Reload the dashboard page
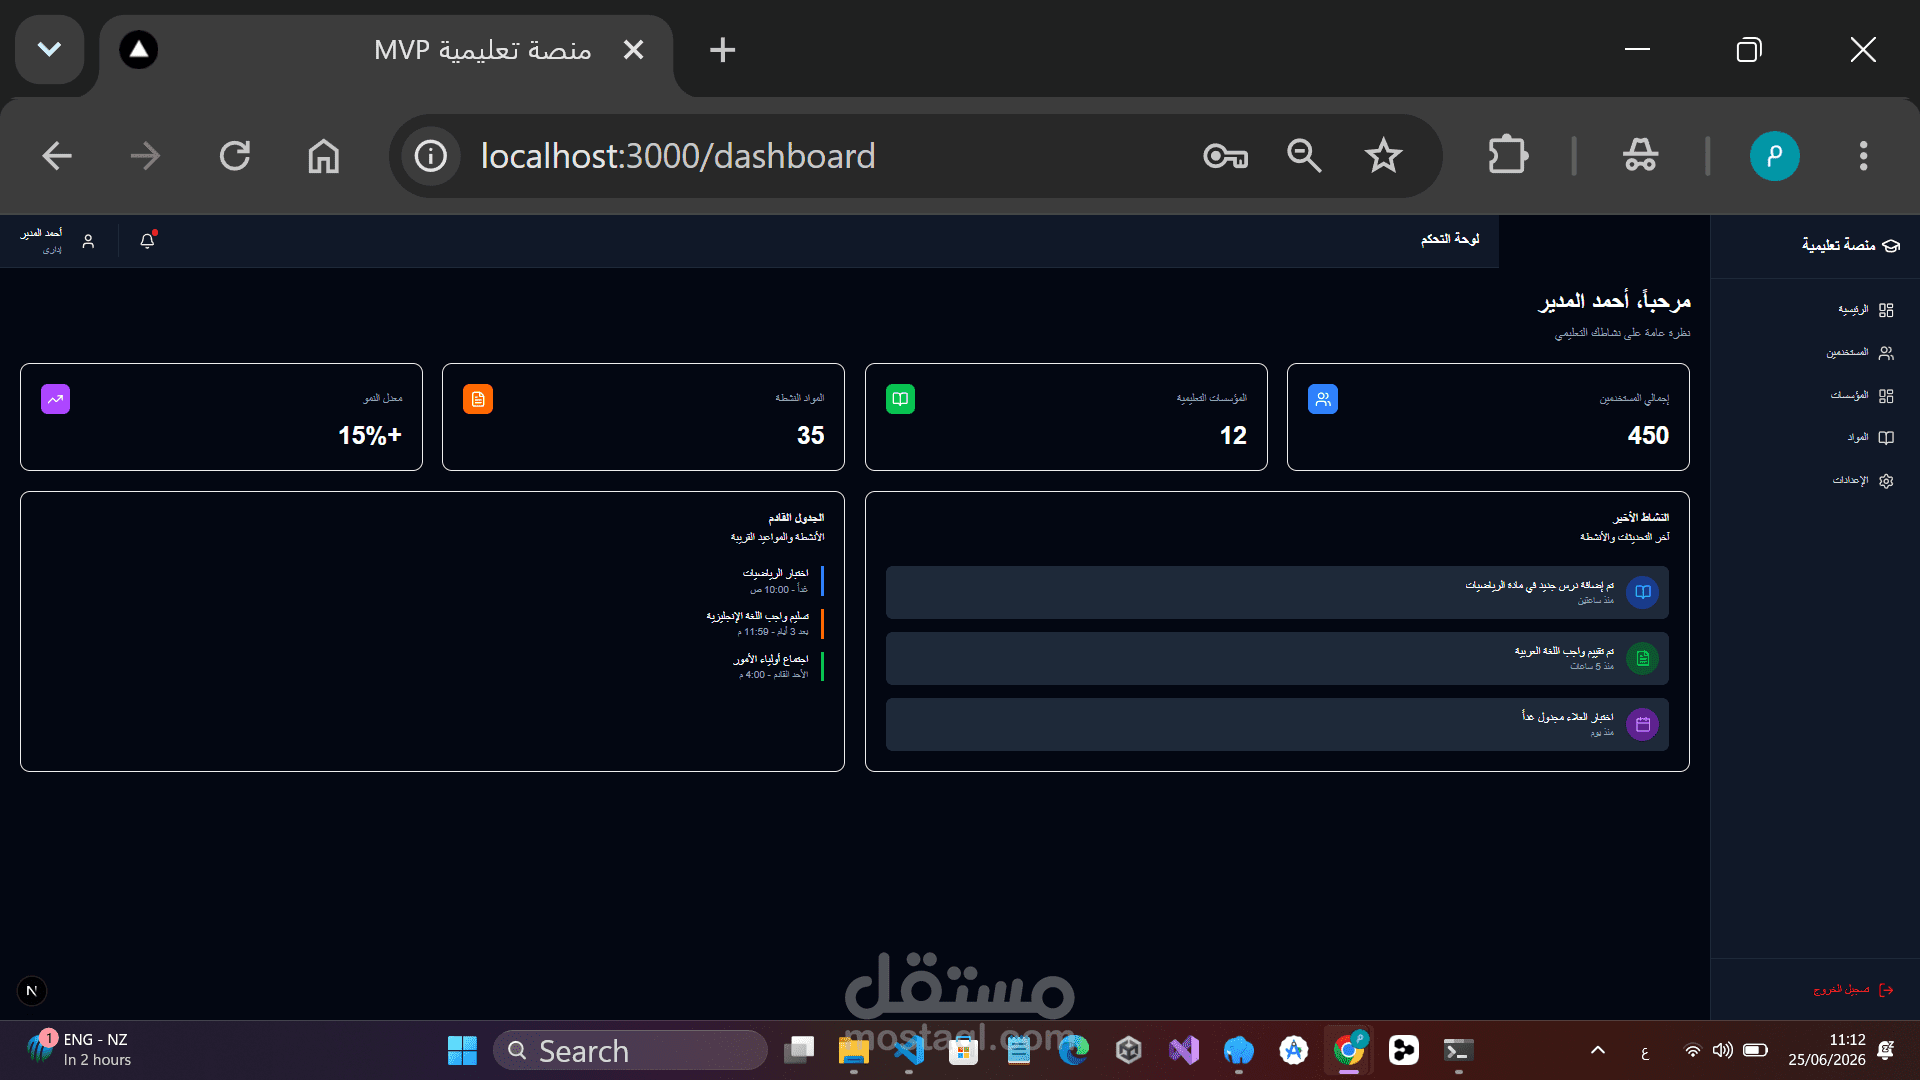 click(235, 156)
